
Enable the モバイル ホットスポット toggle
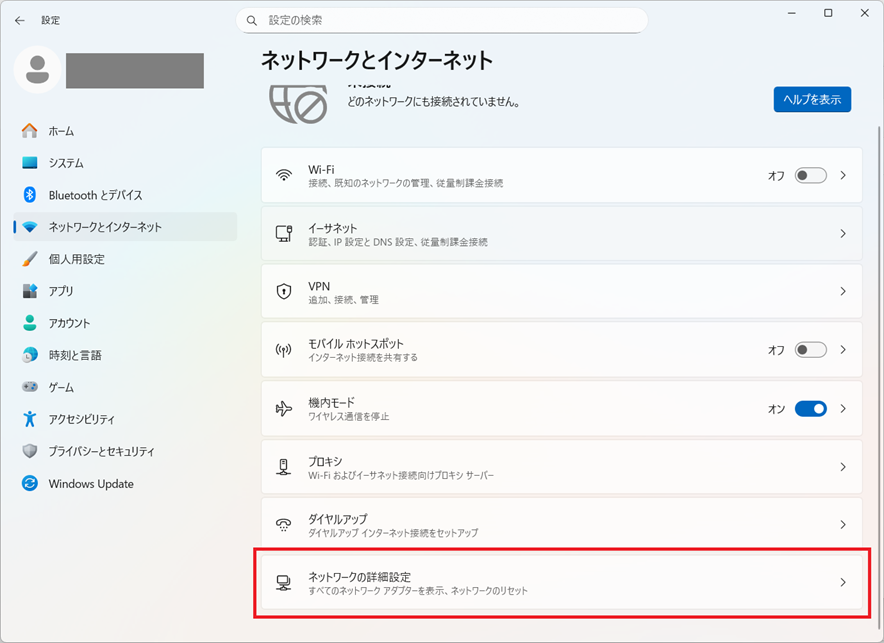(x=810, y=350)
